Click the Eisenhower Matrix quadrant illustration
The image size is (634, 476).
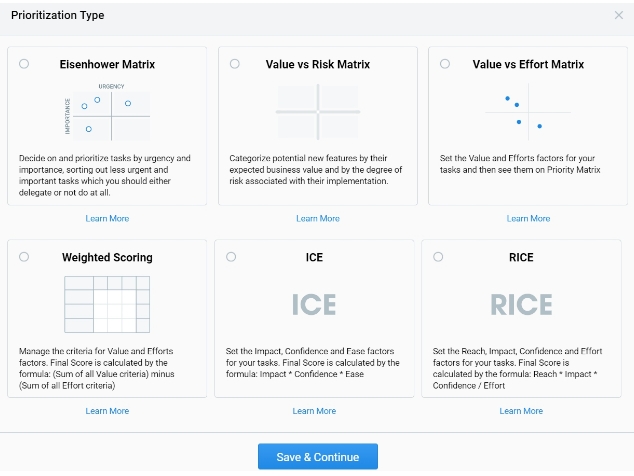pos(107,113)
